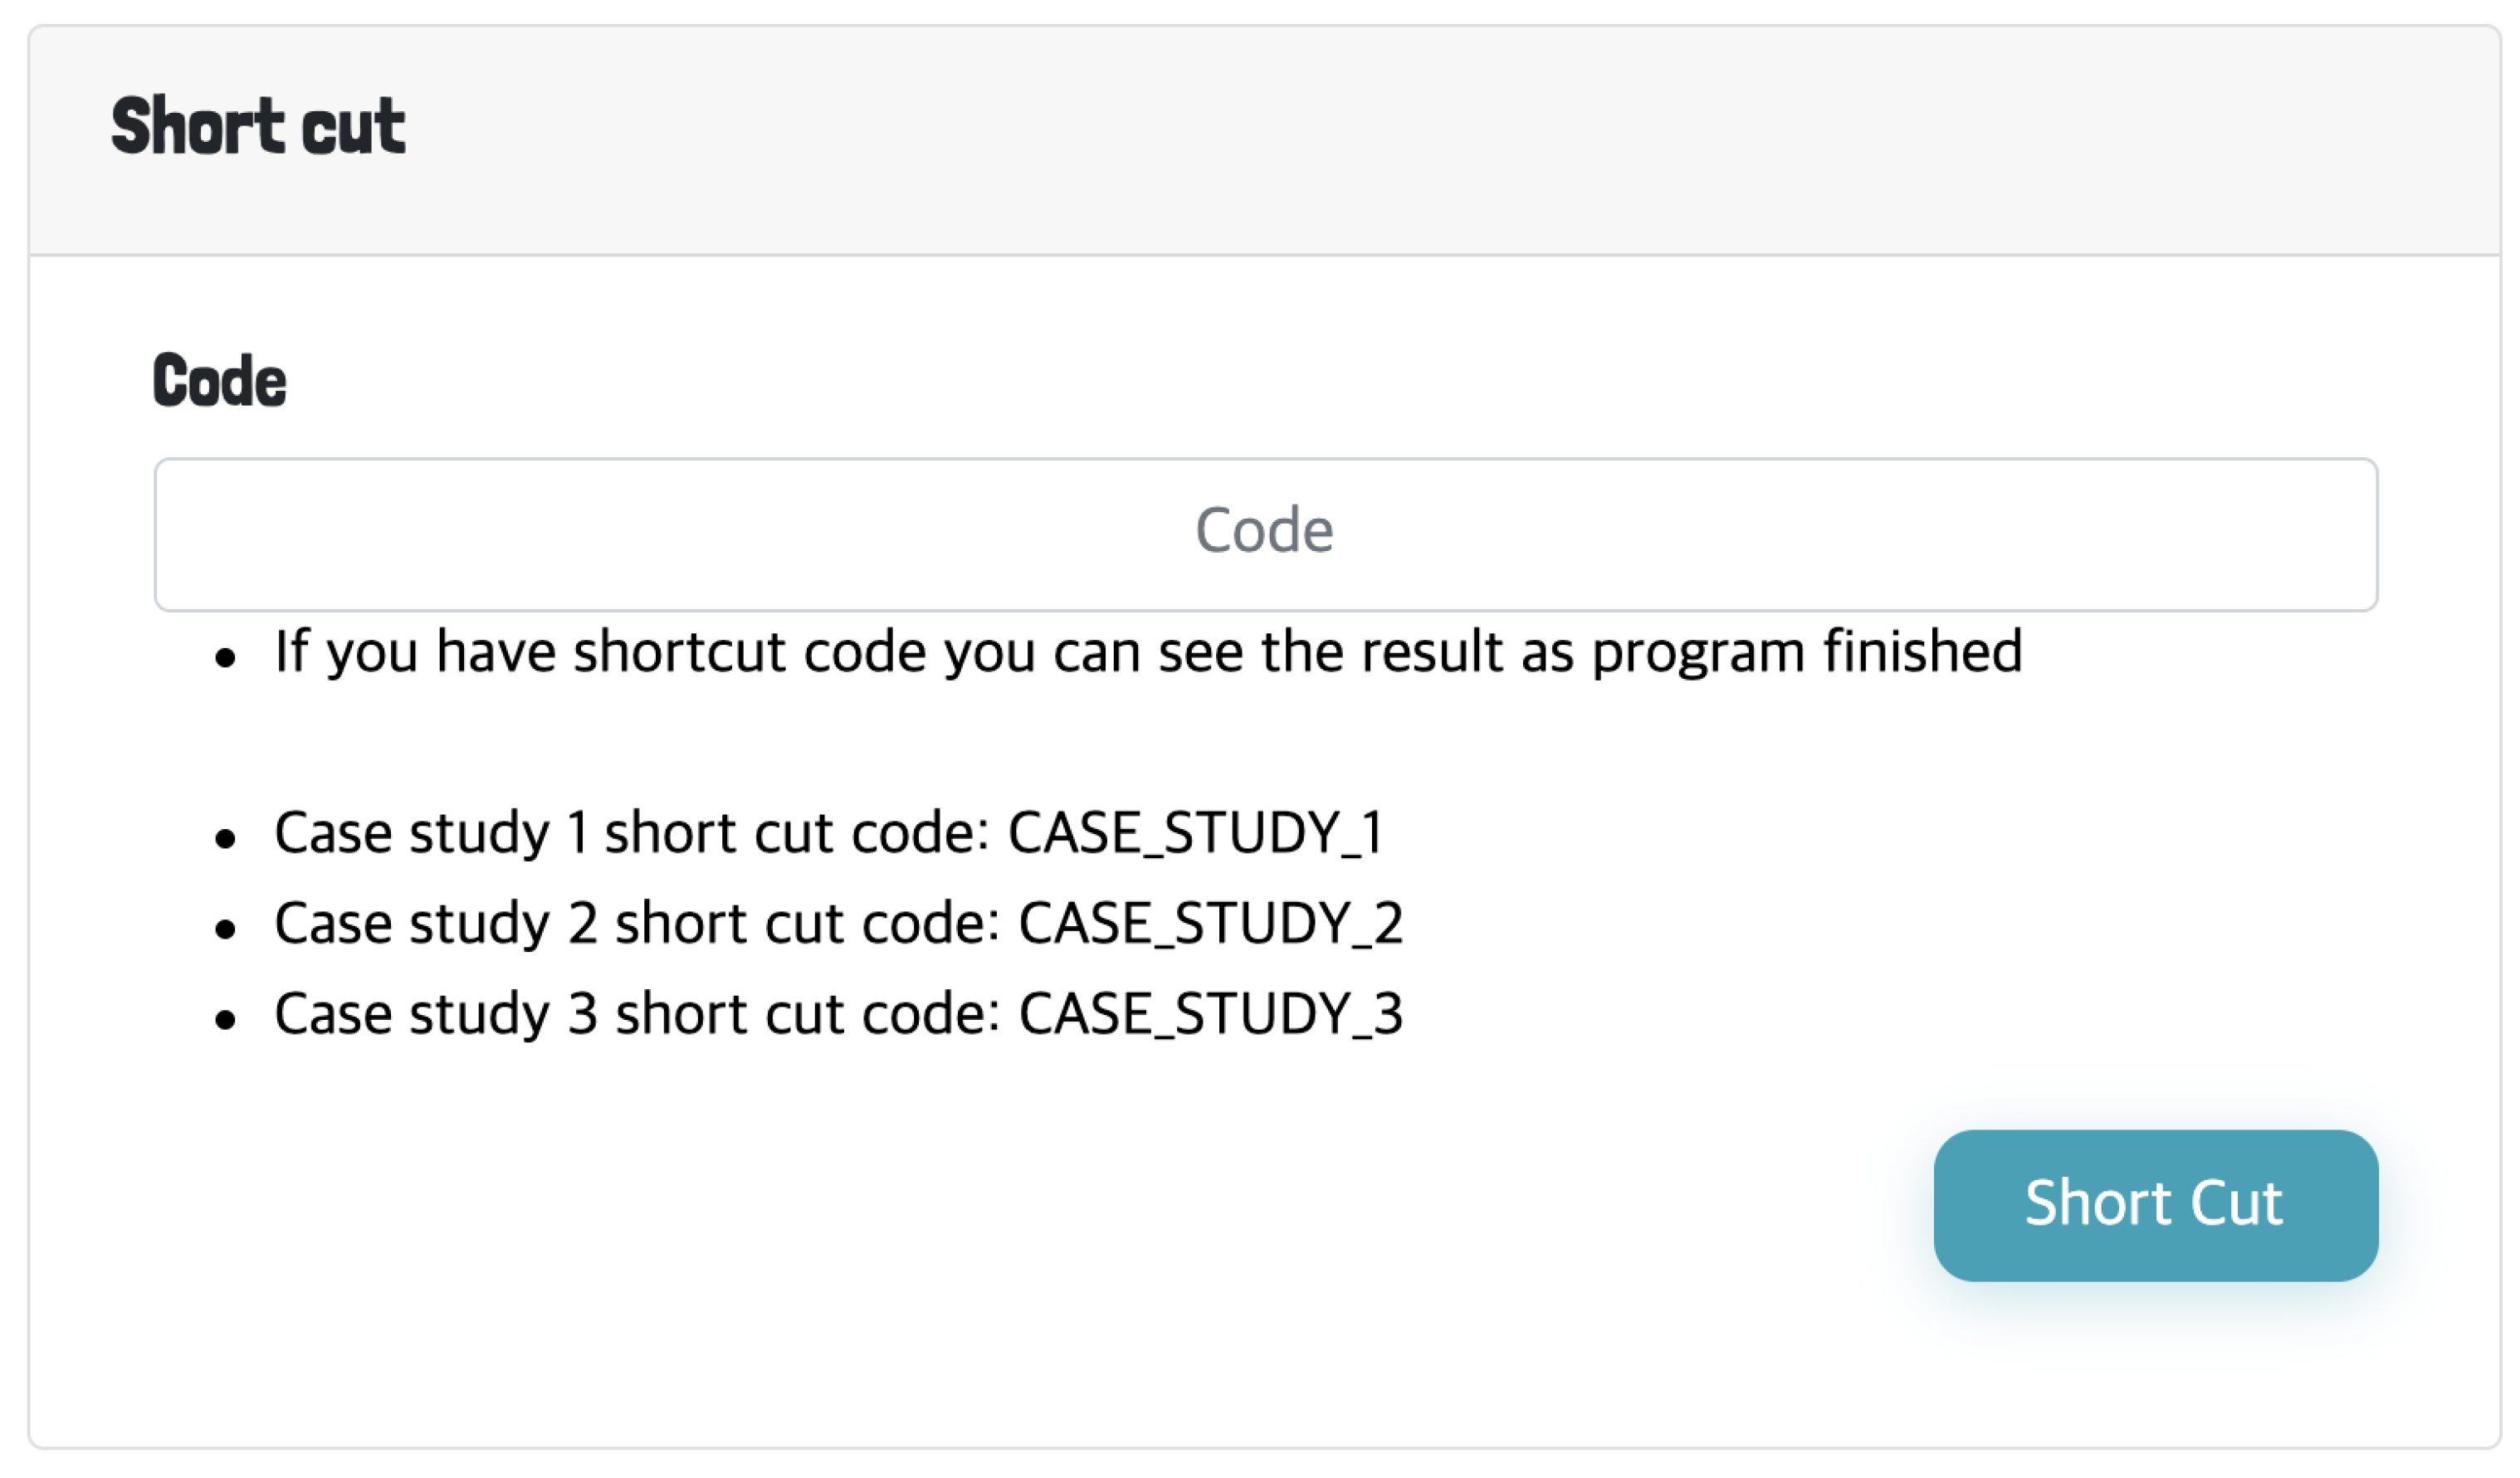The height and width of the screenshot is (1478, 2520).
Task: Click the bullet before 'If you have shortcut code'
Action: tap(225, 658)
